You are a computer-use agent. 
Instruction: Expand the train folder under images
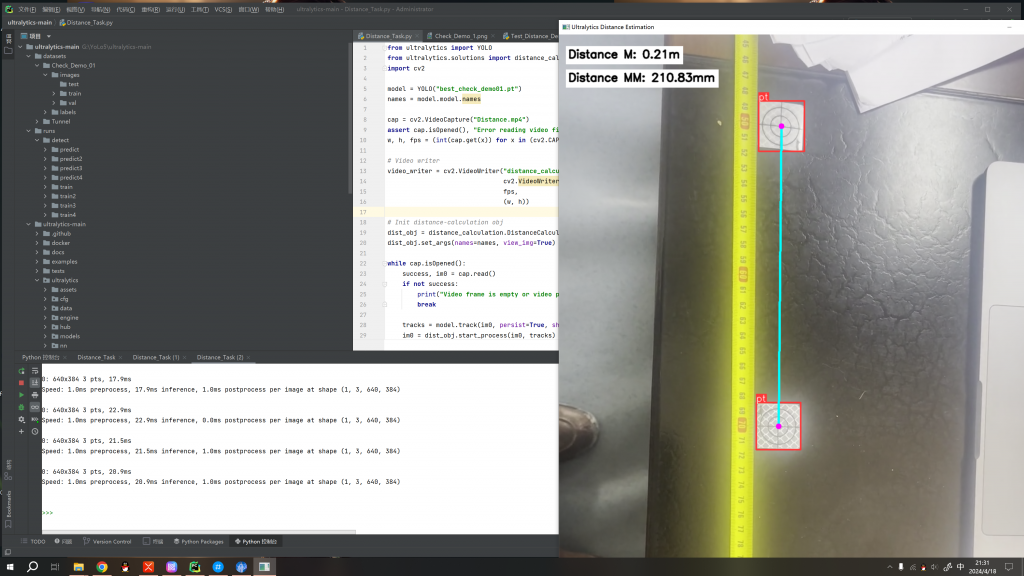pos(55,93)
